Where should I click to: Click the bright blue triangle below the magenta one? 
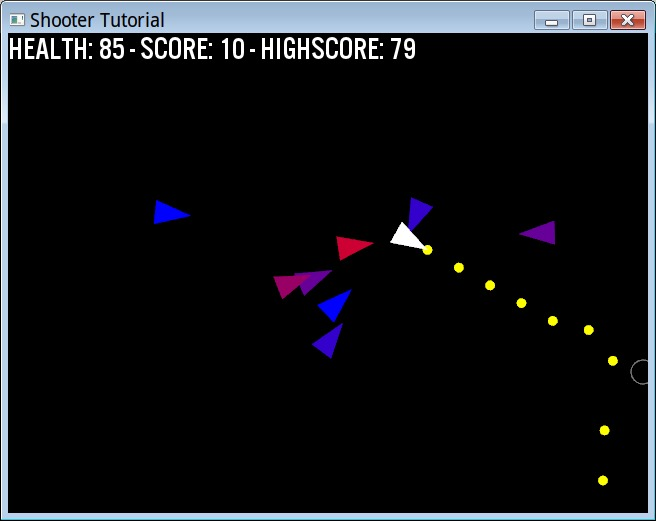(x=336, y=305)
